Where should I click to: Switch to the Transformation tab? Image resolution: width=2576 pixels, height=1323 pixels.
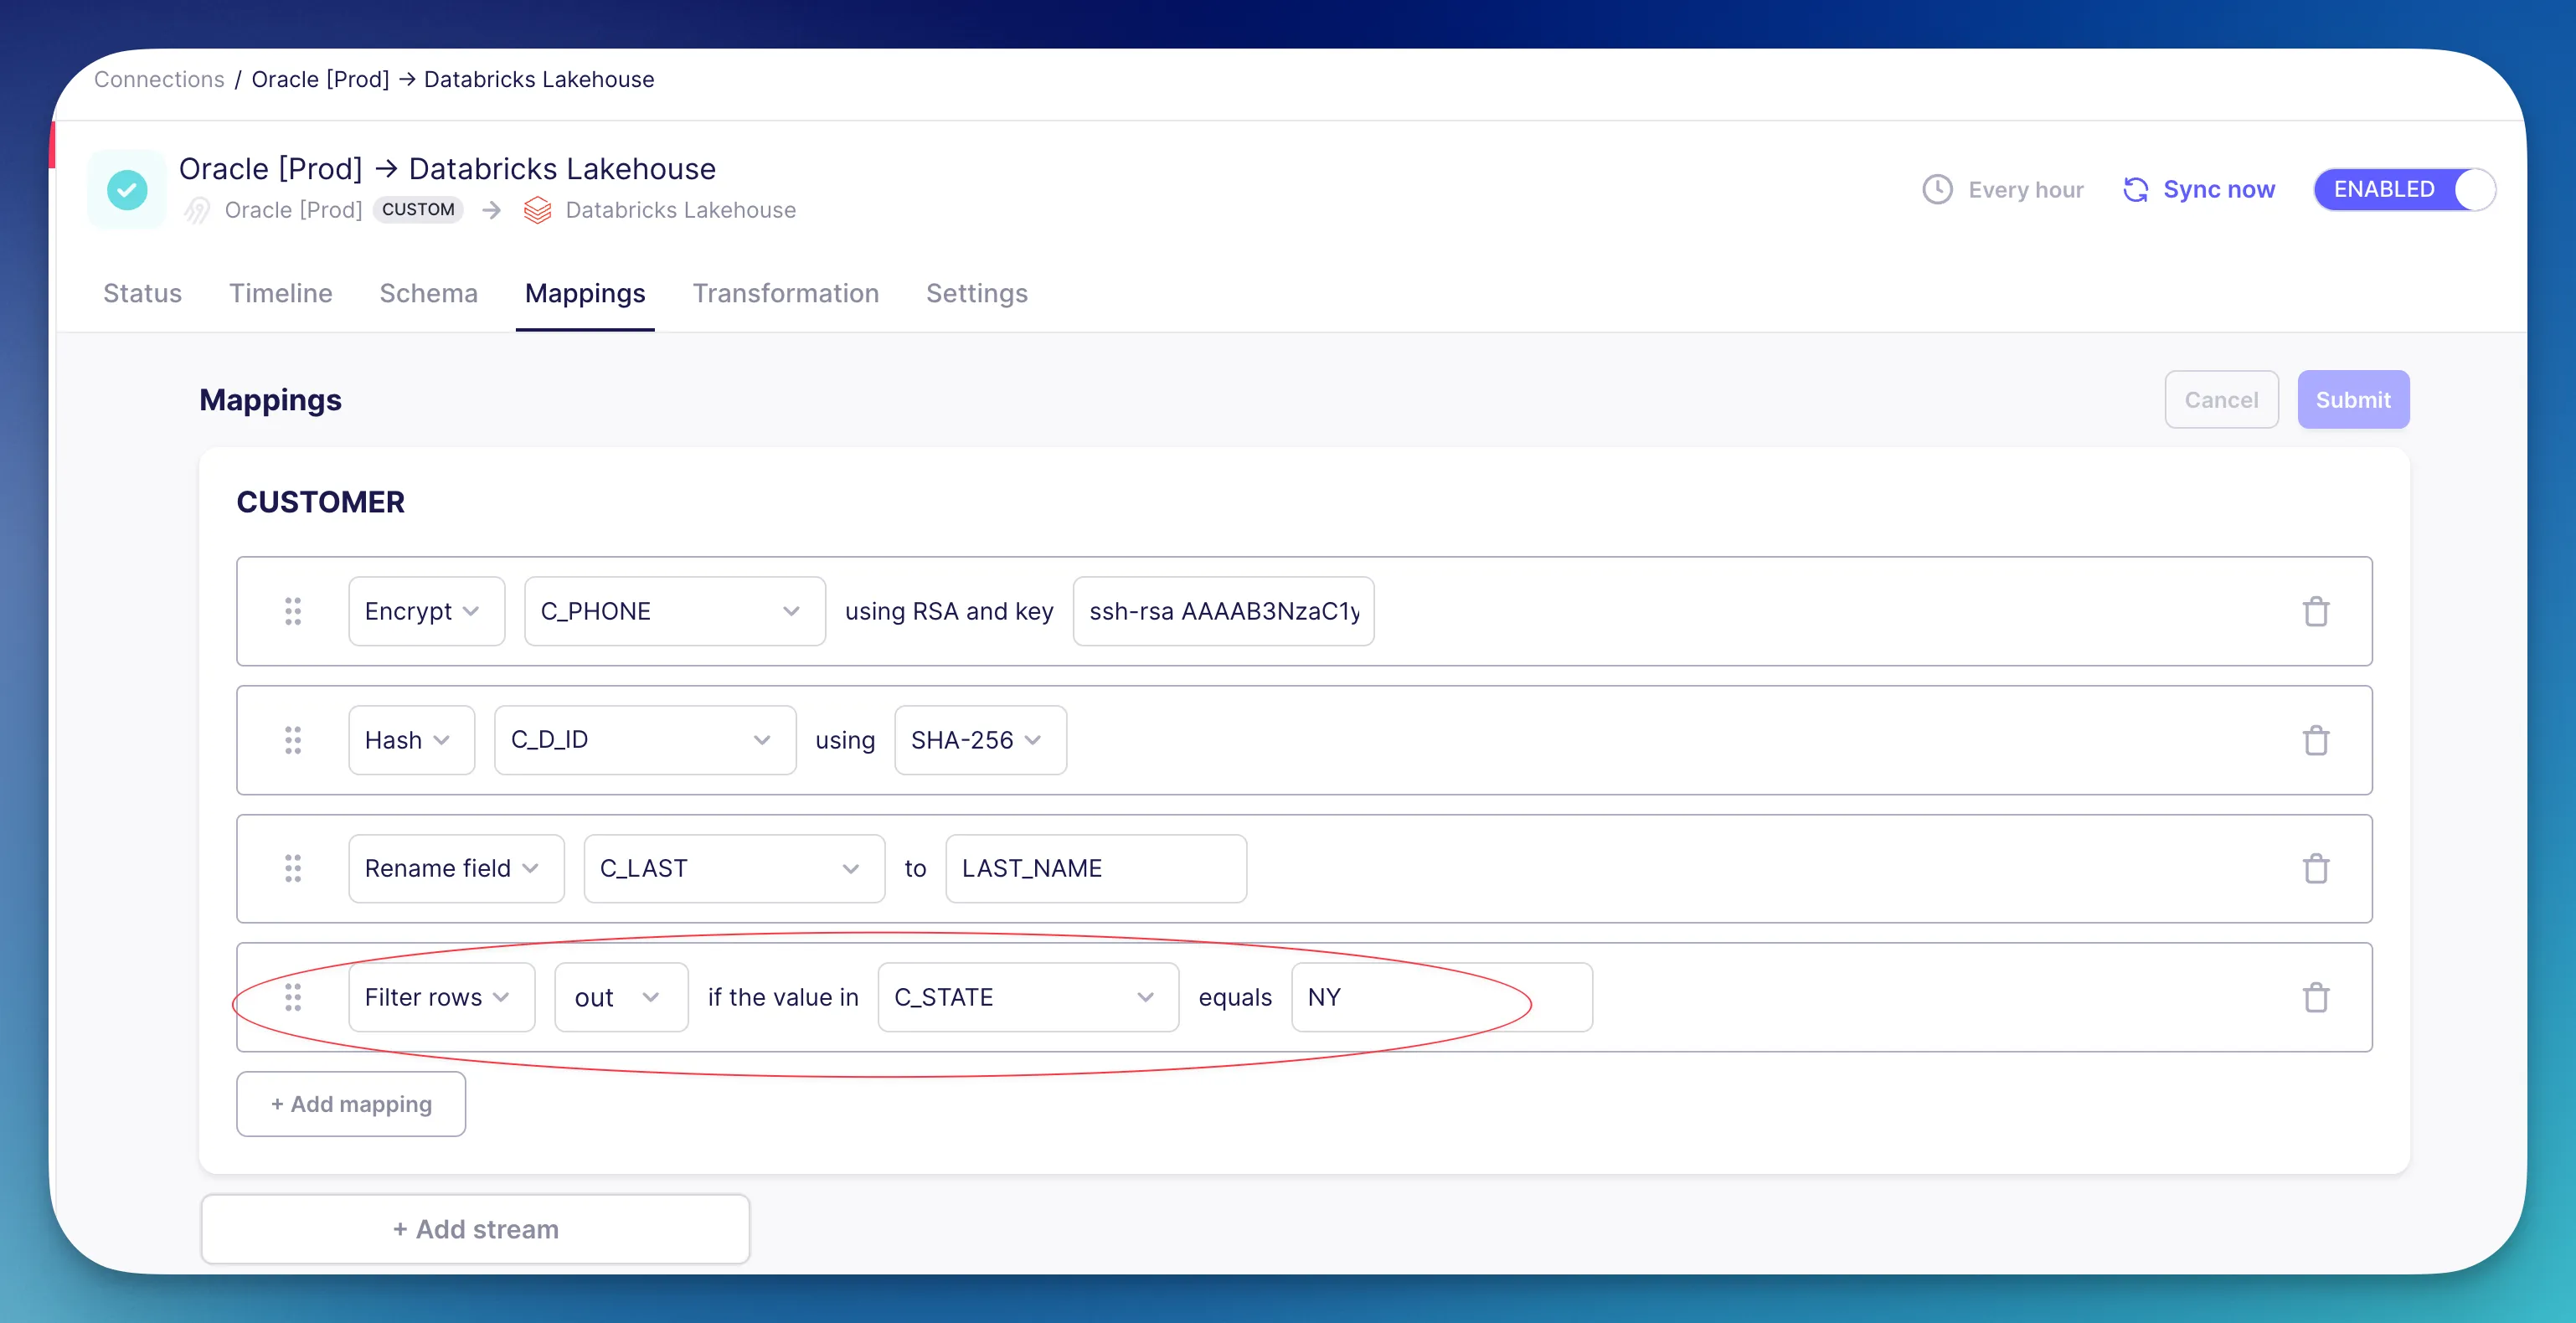tap(785, 293)
